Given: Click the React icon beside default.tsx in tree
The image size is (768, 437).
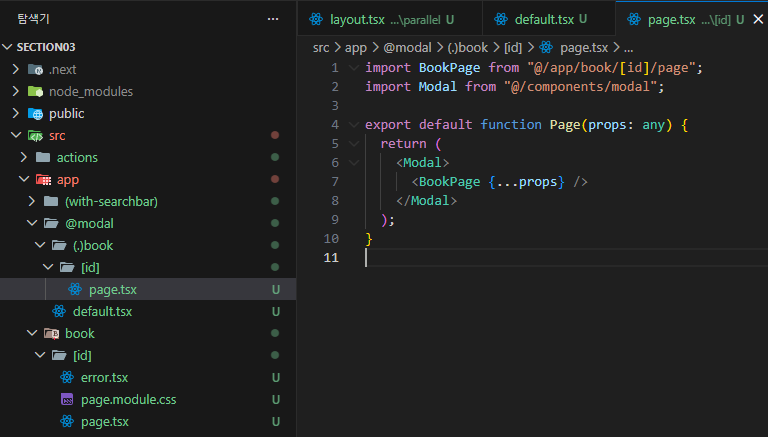Looking at the screenshot, I should click(59, 311).
